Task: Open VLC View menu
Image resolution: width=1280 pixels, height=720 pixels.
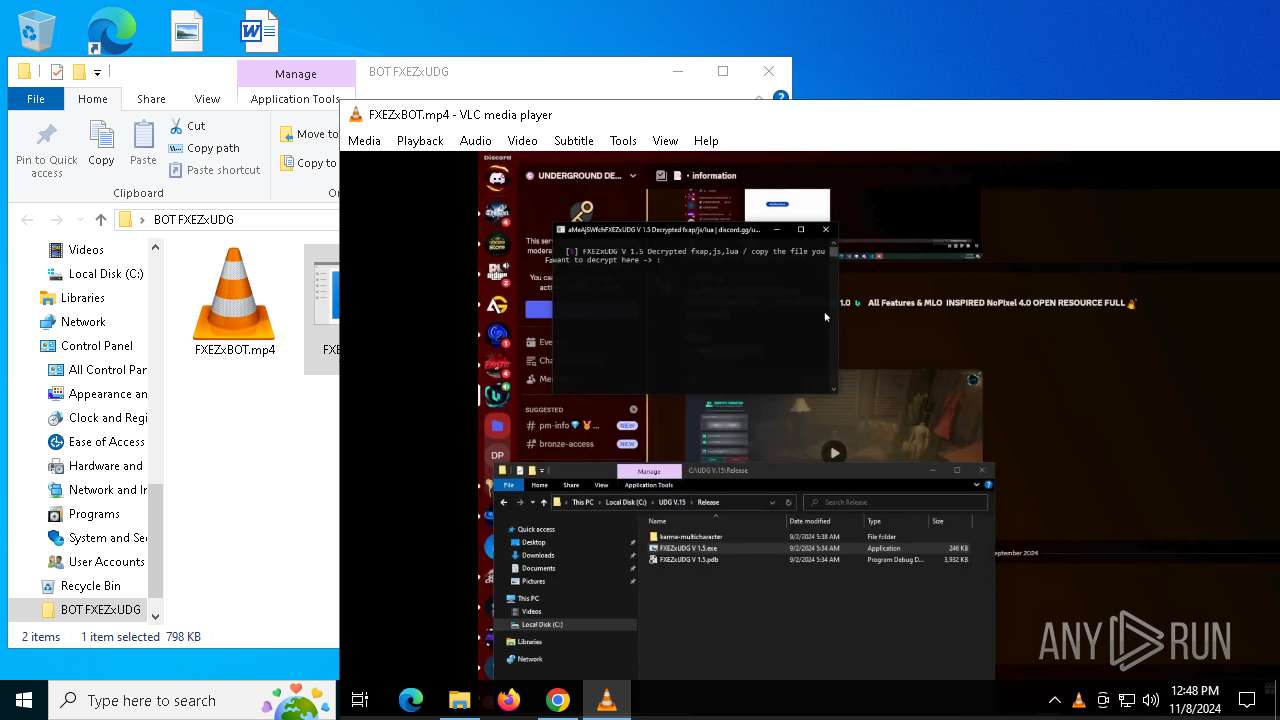Action: click(665, 141)
